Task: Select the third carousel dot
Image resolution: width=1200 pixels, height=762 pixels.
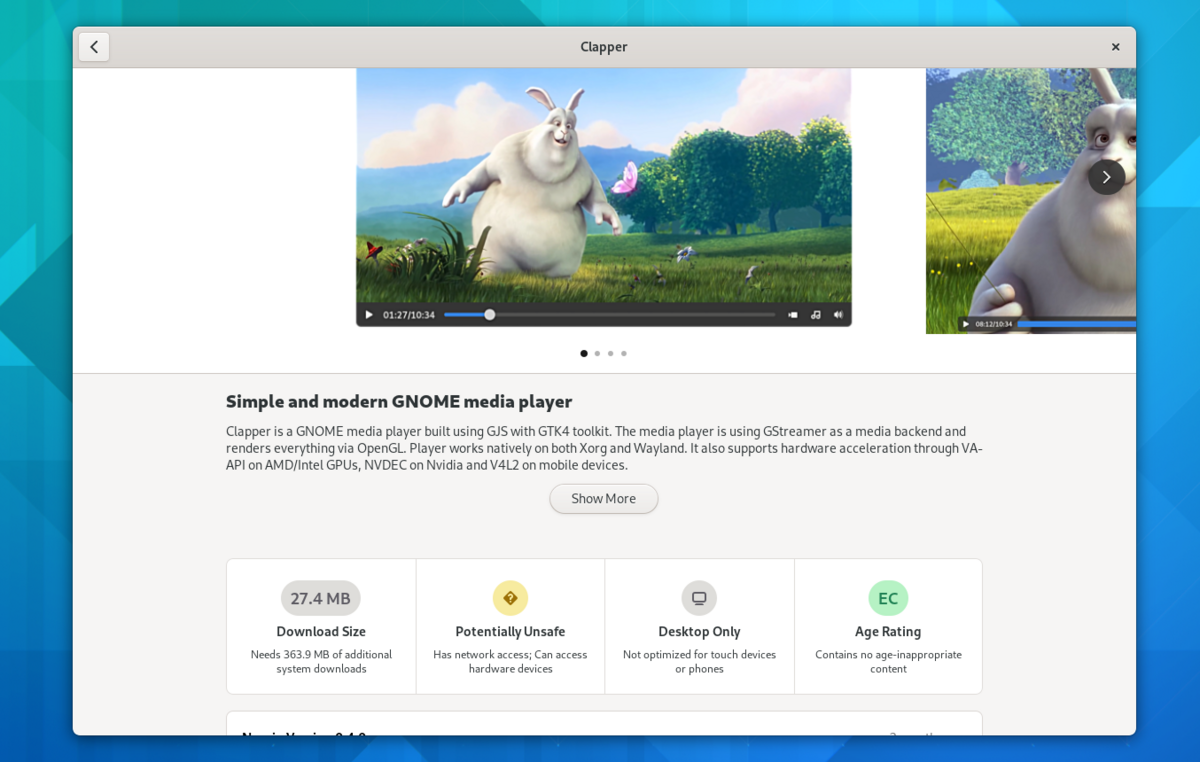Action: (610, 353)
